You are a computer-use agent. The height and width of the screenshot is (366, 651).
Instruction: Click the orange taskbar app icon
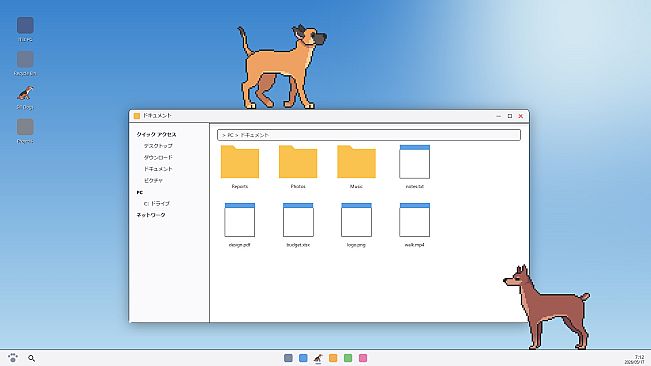(x=333, y=358)
